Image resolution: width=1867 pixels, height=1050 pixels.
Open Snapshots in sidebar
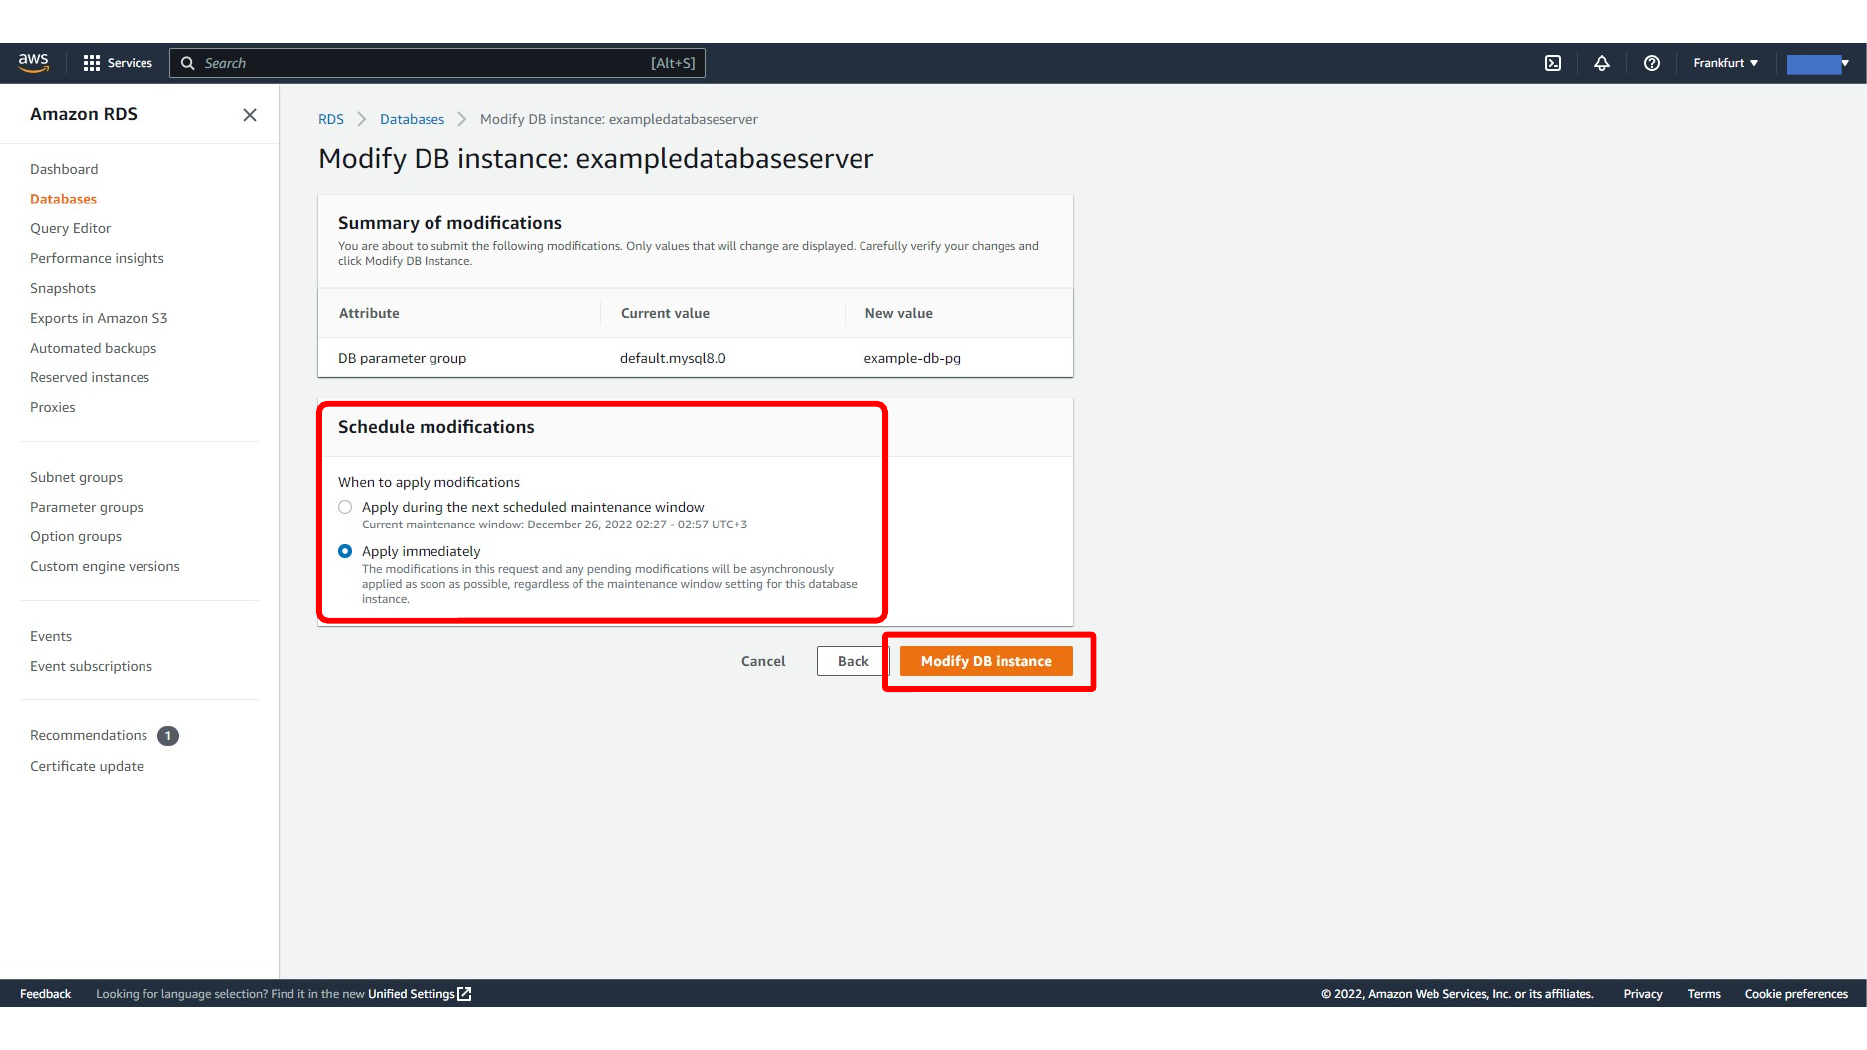point(63,288)
